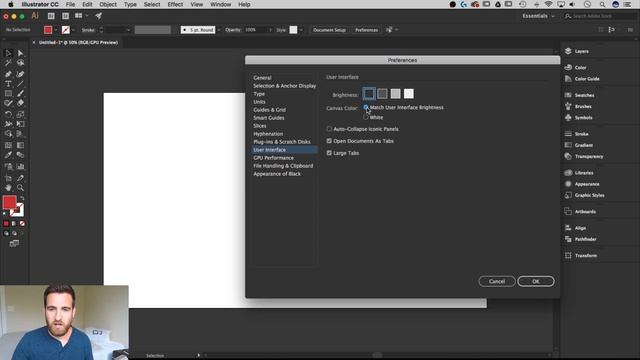The height and width of the screenshot is (360, 640).
Task: Expand the Opacity value dropdown
Action: (x=270, y=30)
